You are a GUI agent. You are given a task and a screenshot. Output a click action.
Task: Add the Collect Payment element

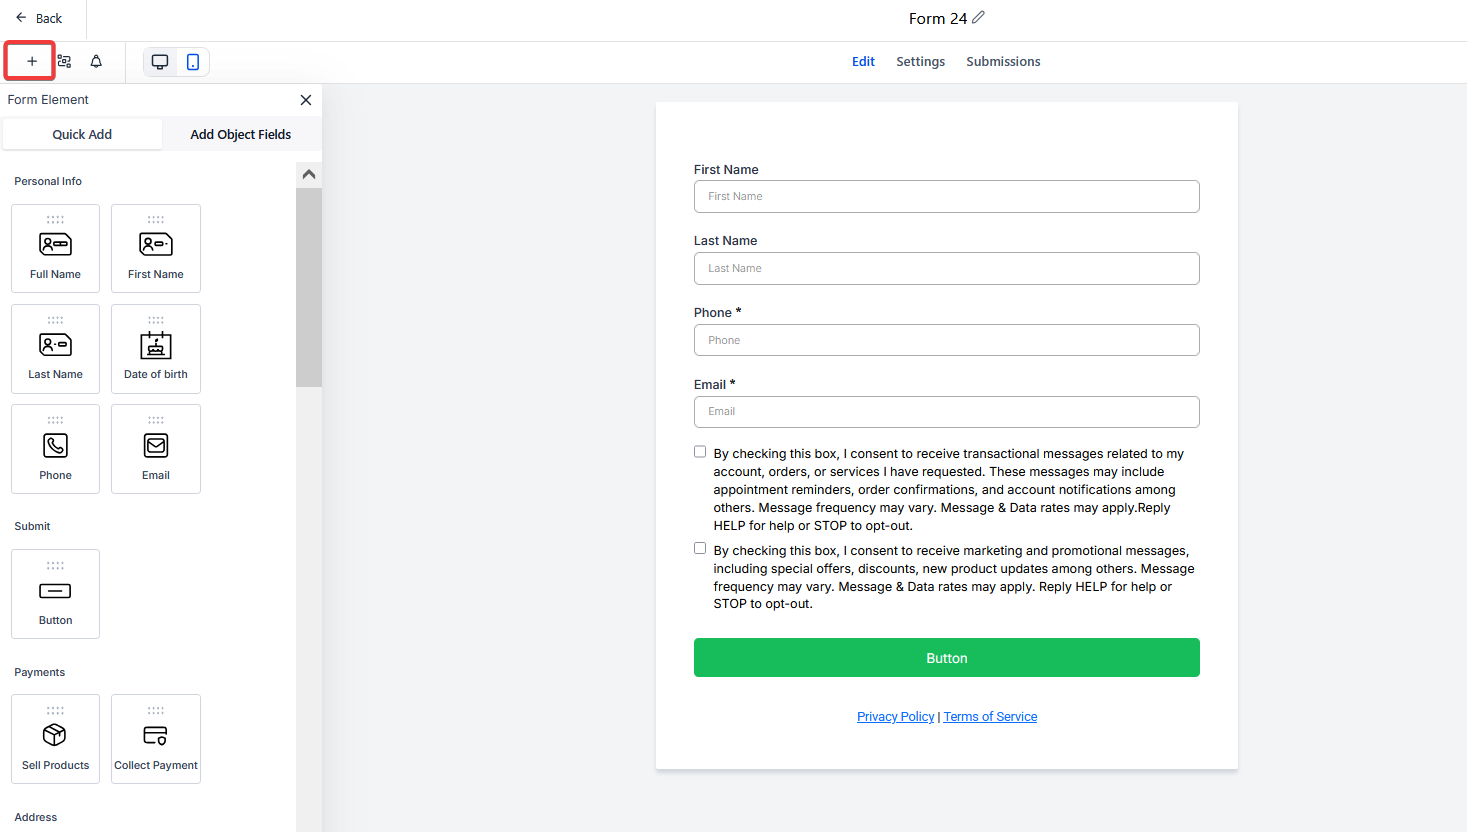tap(156, 739)
